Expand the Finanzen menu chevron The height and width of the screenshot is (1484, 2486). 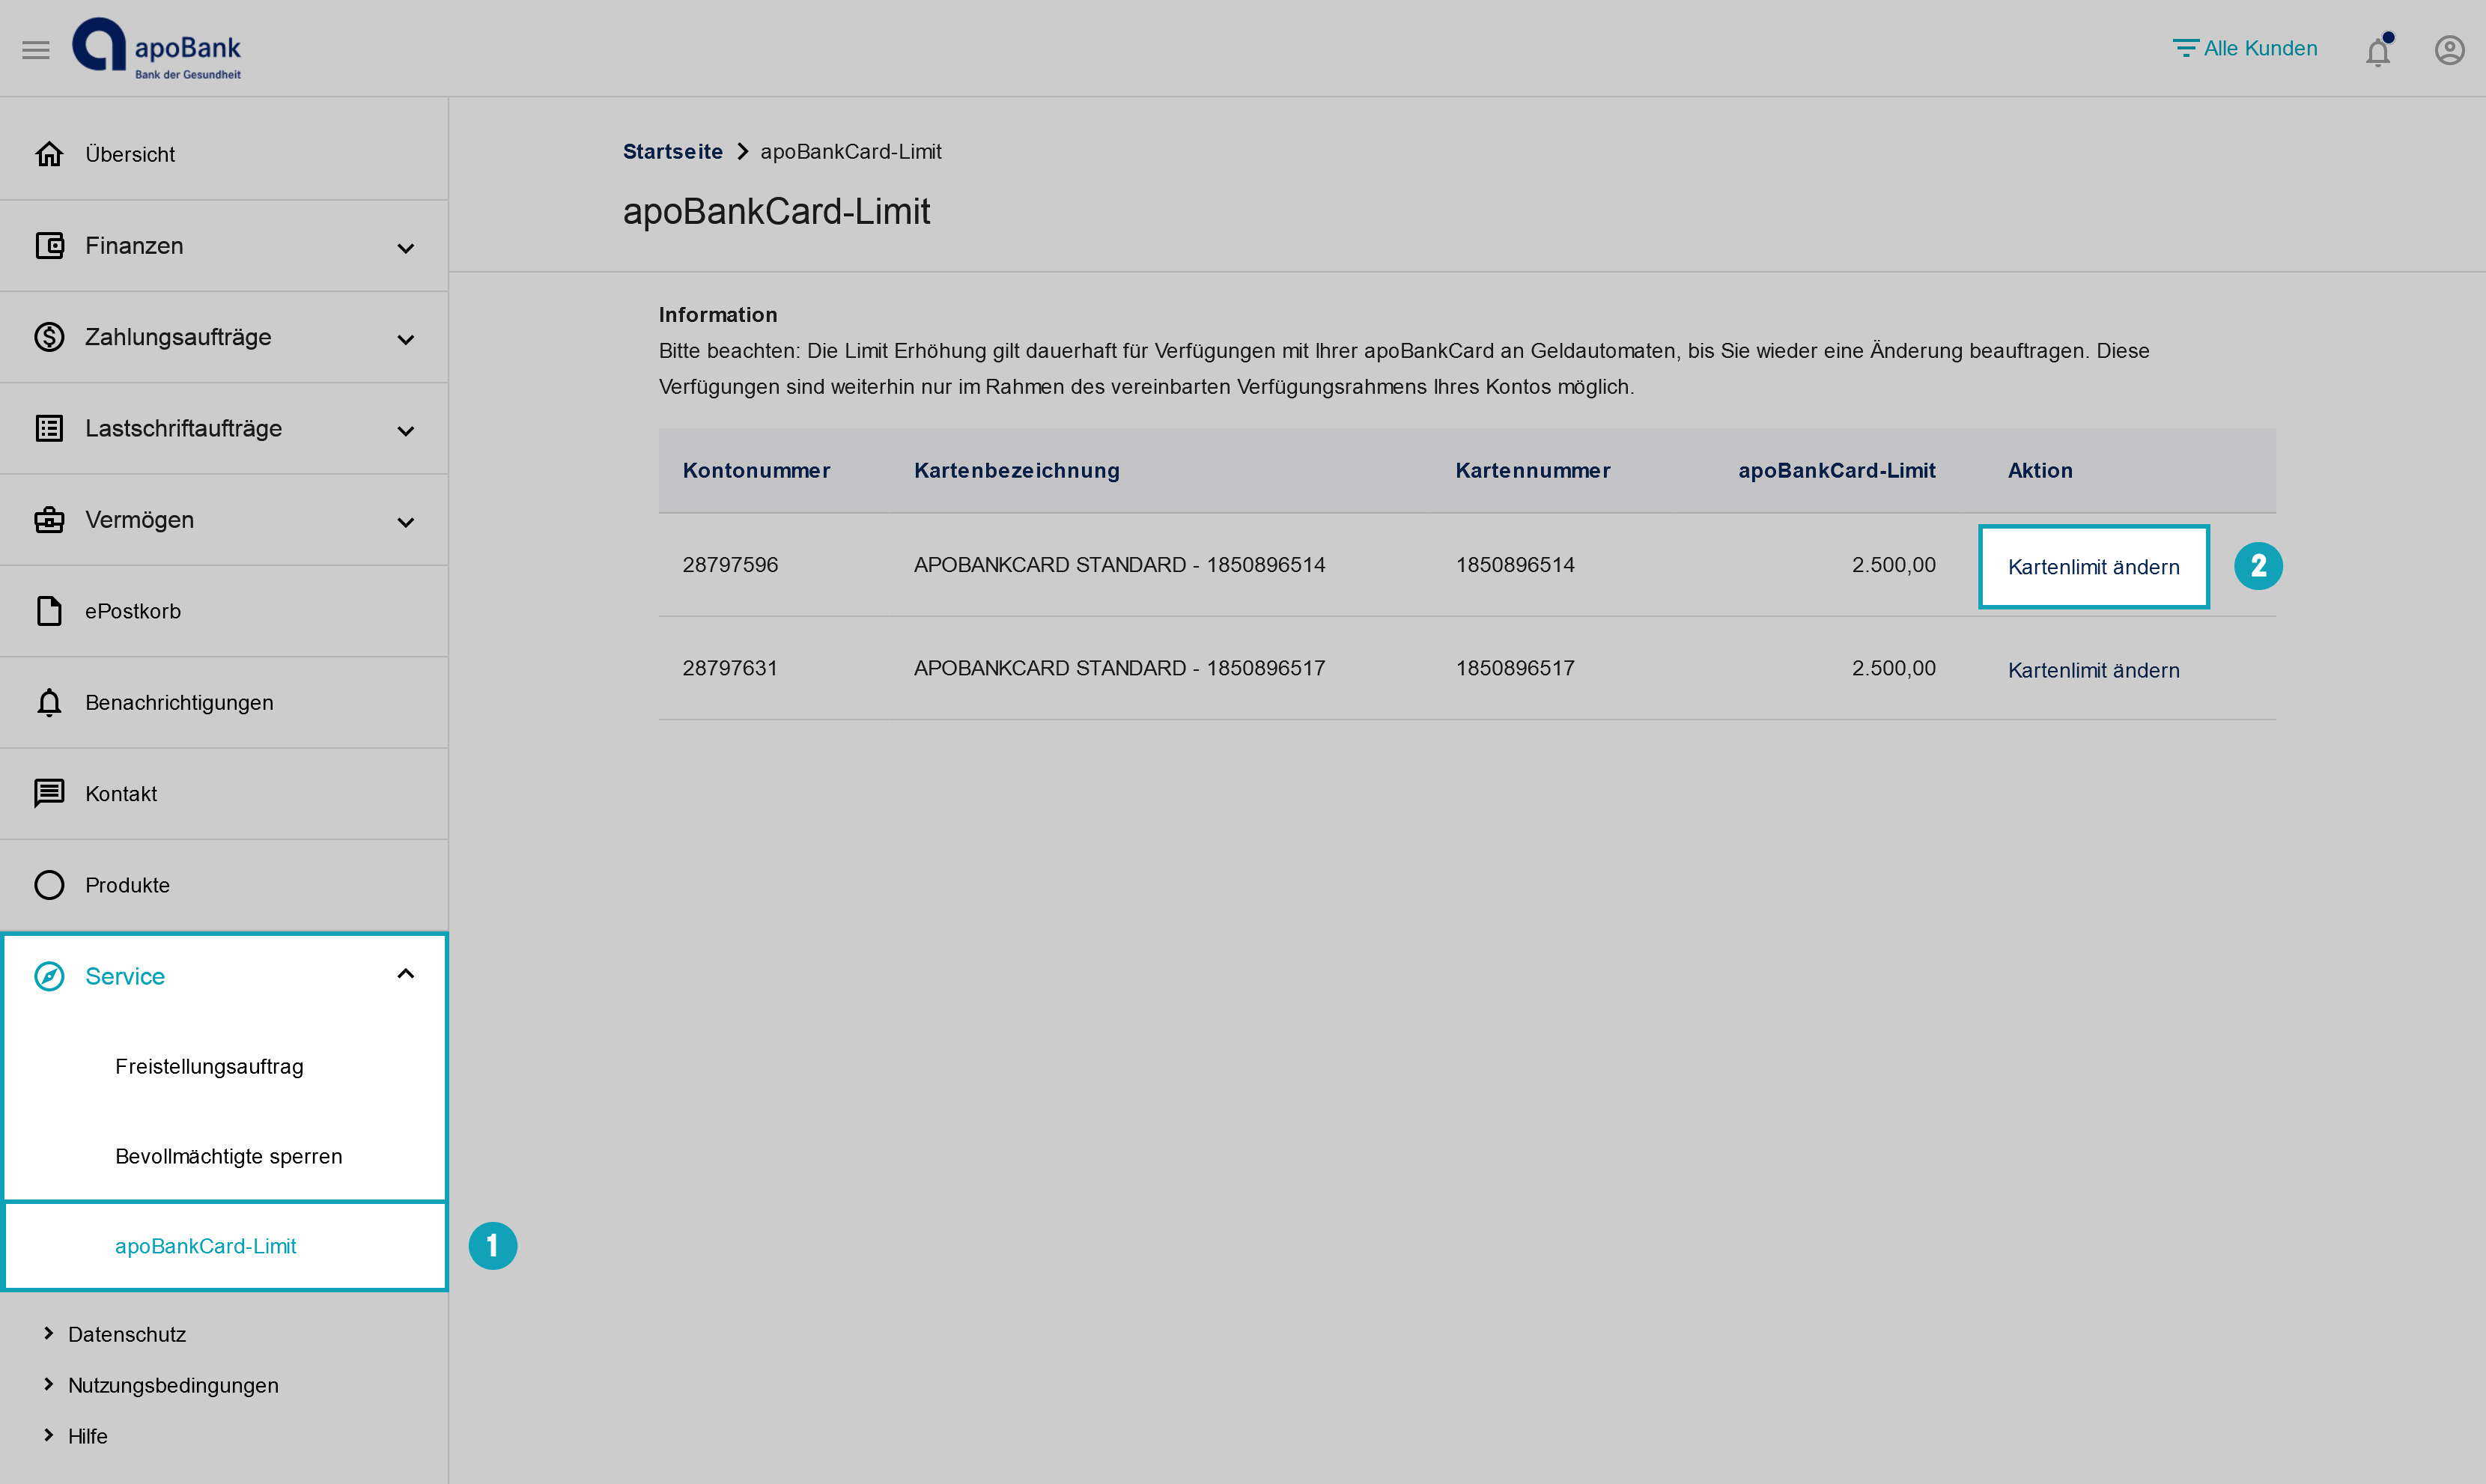point(406,248)
